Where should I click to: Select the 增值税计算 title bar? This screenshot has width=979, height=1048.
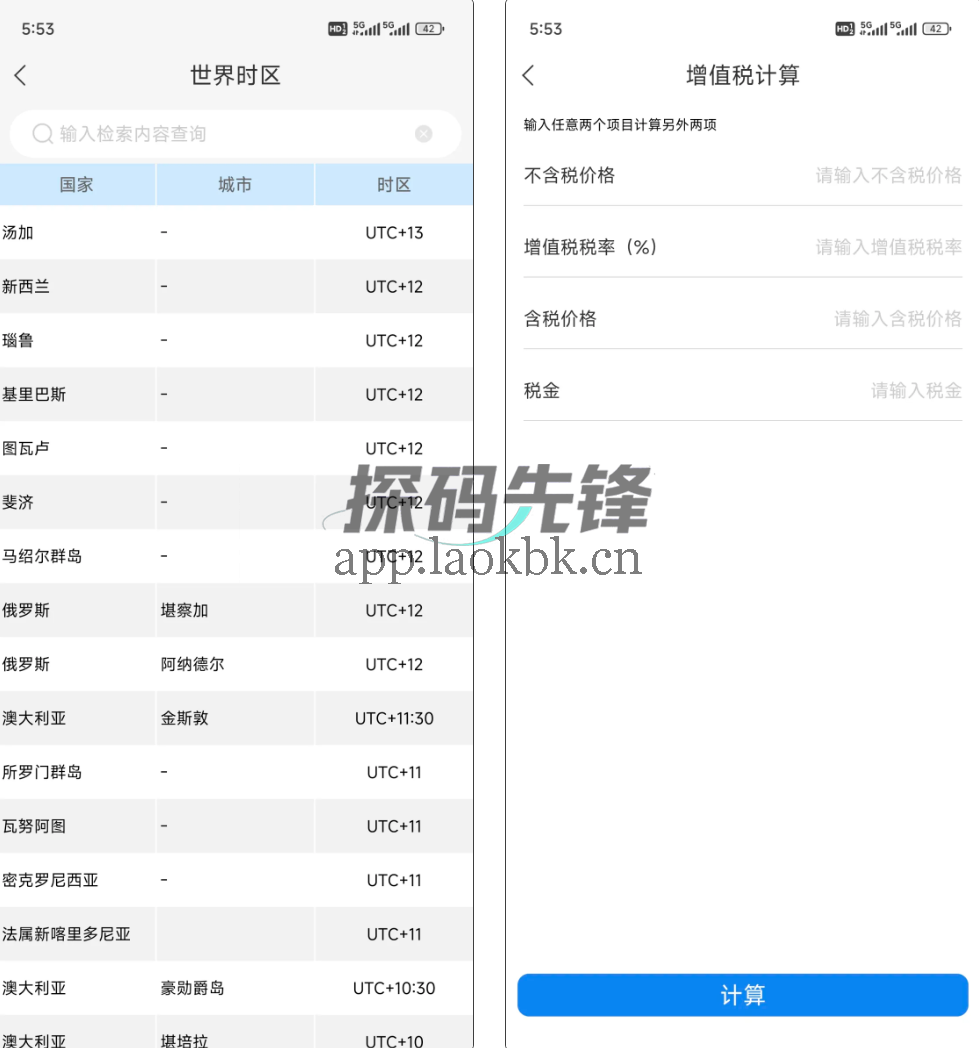pyautogui.click(x=742, y=75)
